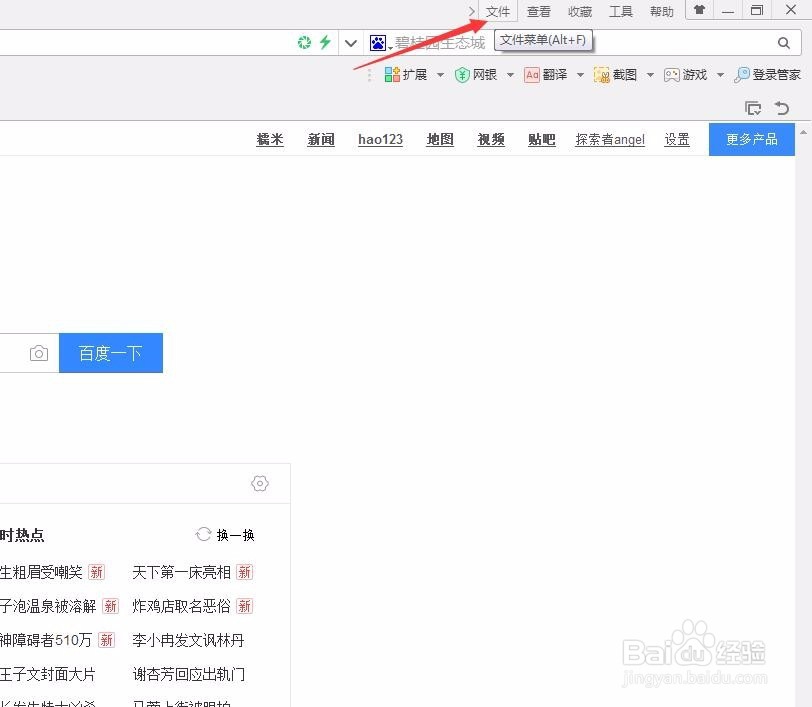The width and height of the screenshot is (812, 707).
Task: Expand the 游戏 dropdown arrow
Action: pyautogui.click(x=720, y=75)
